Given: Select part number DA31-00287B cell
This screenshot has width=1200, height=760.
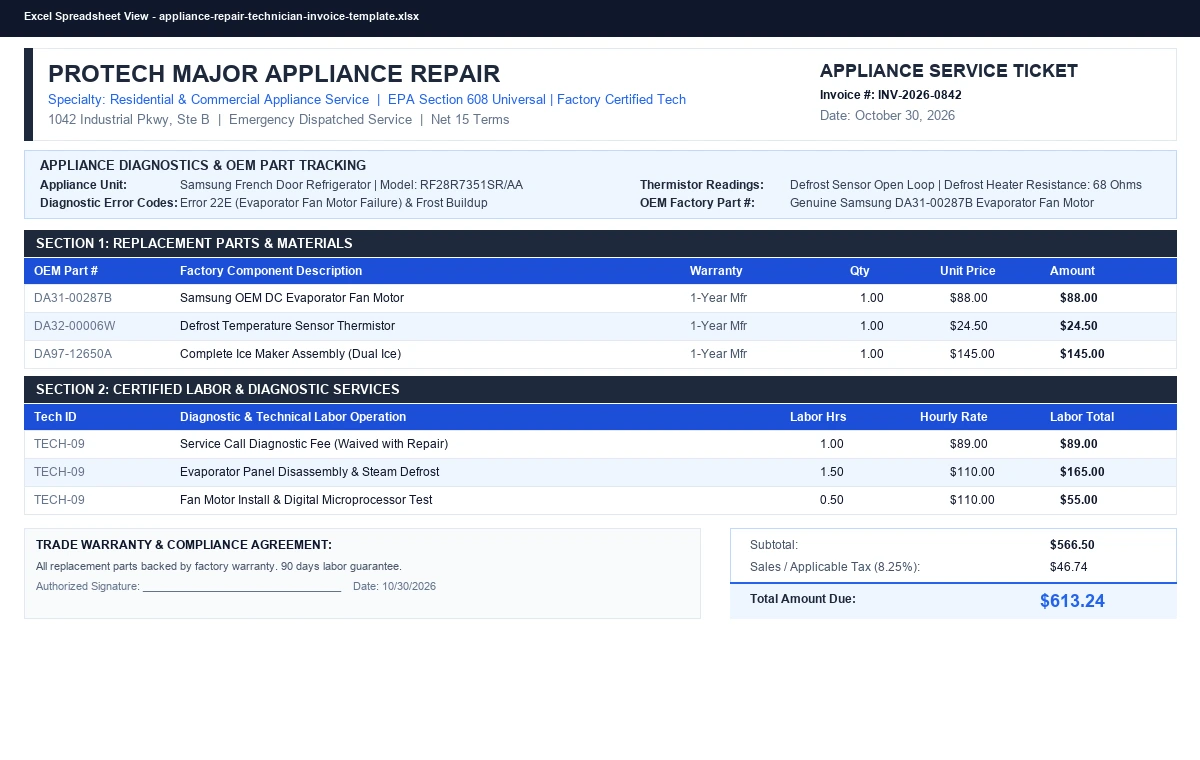Looking at the screenshot, I should coord(73,298).
